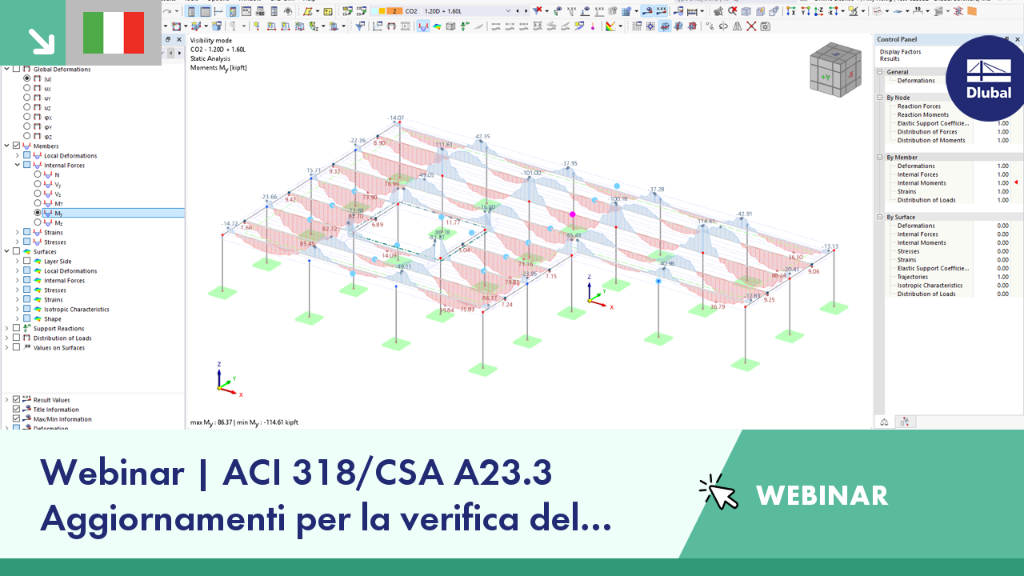The width and height of the screenshot is (1024, 576).
Task: Toggle the Global Deformations checkbox
Action: pos(16,69)
